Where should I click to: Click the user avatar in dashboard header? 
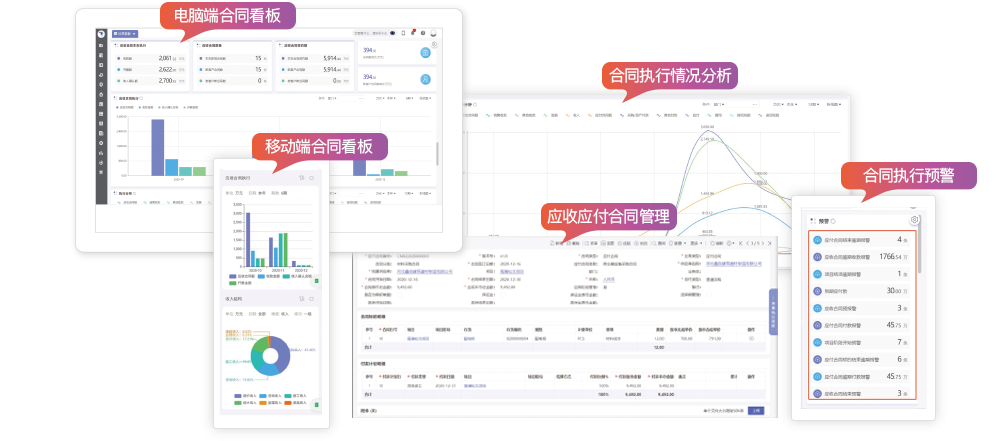point(433,33)
